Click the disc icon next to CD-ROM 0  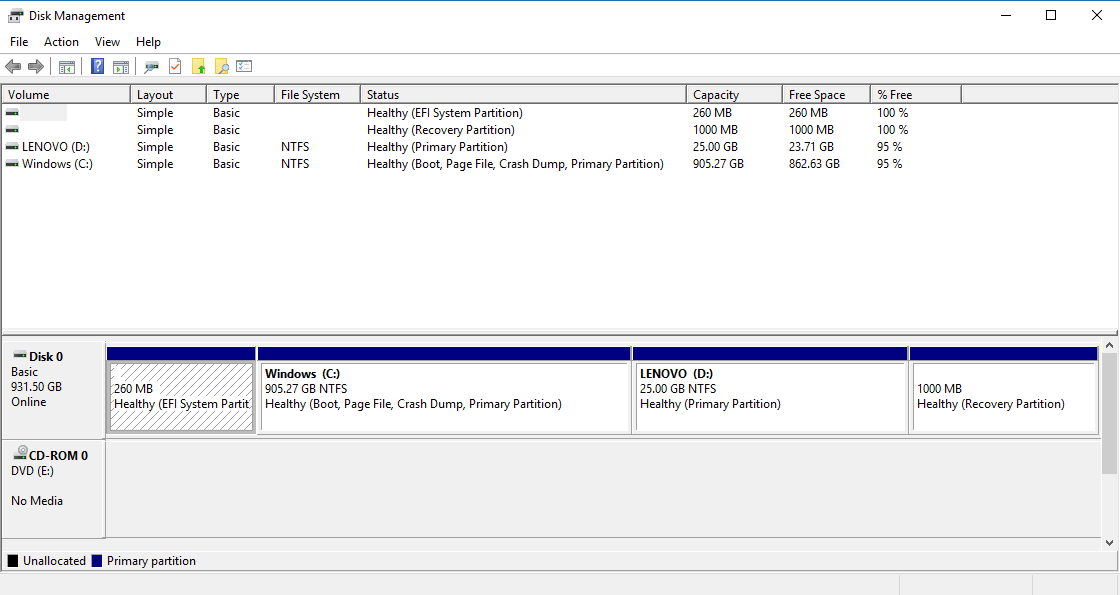[20, 453]
